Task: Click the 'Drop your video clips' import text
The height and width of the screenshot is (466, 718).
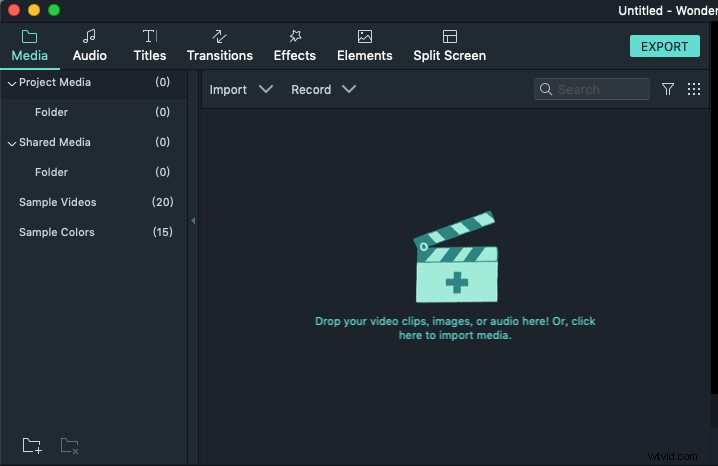Action: (455, 328)
